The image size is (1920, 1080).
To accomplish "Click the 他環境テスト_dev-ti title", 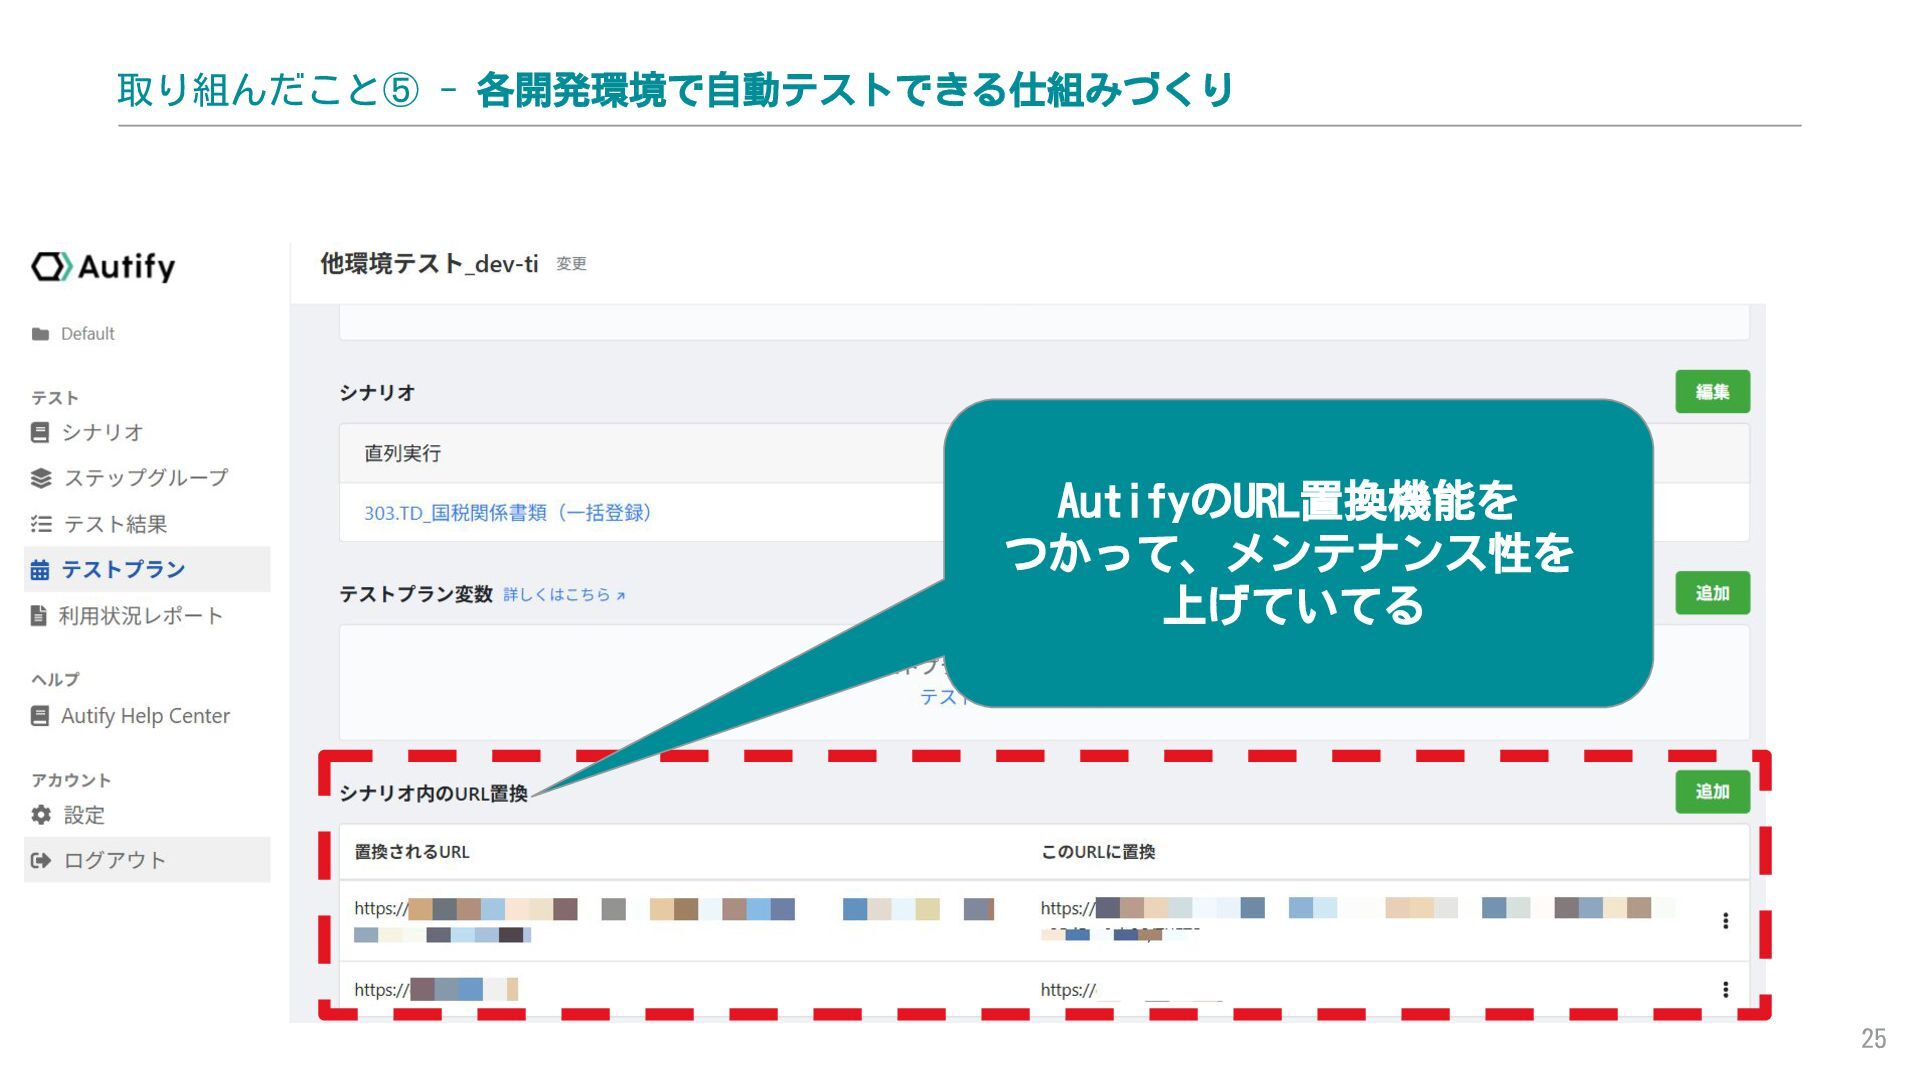I will (x=429, y=264).
